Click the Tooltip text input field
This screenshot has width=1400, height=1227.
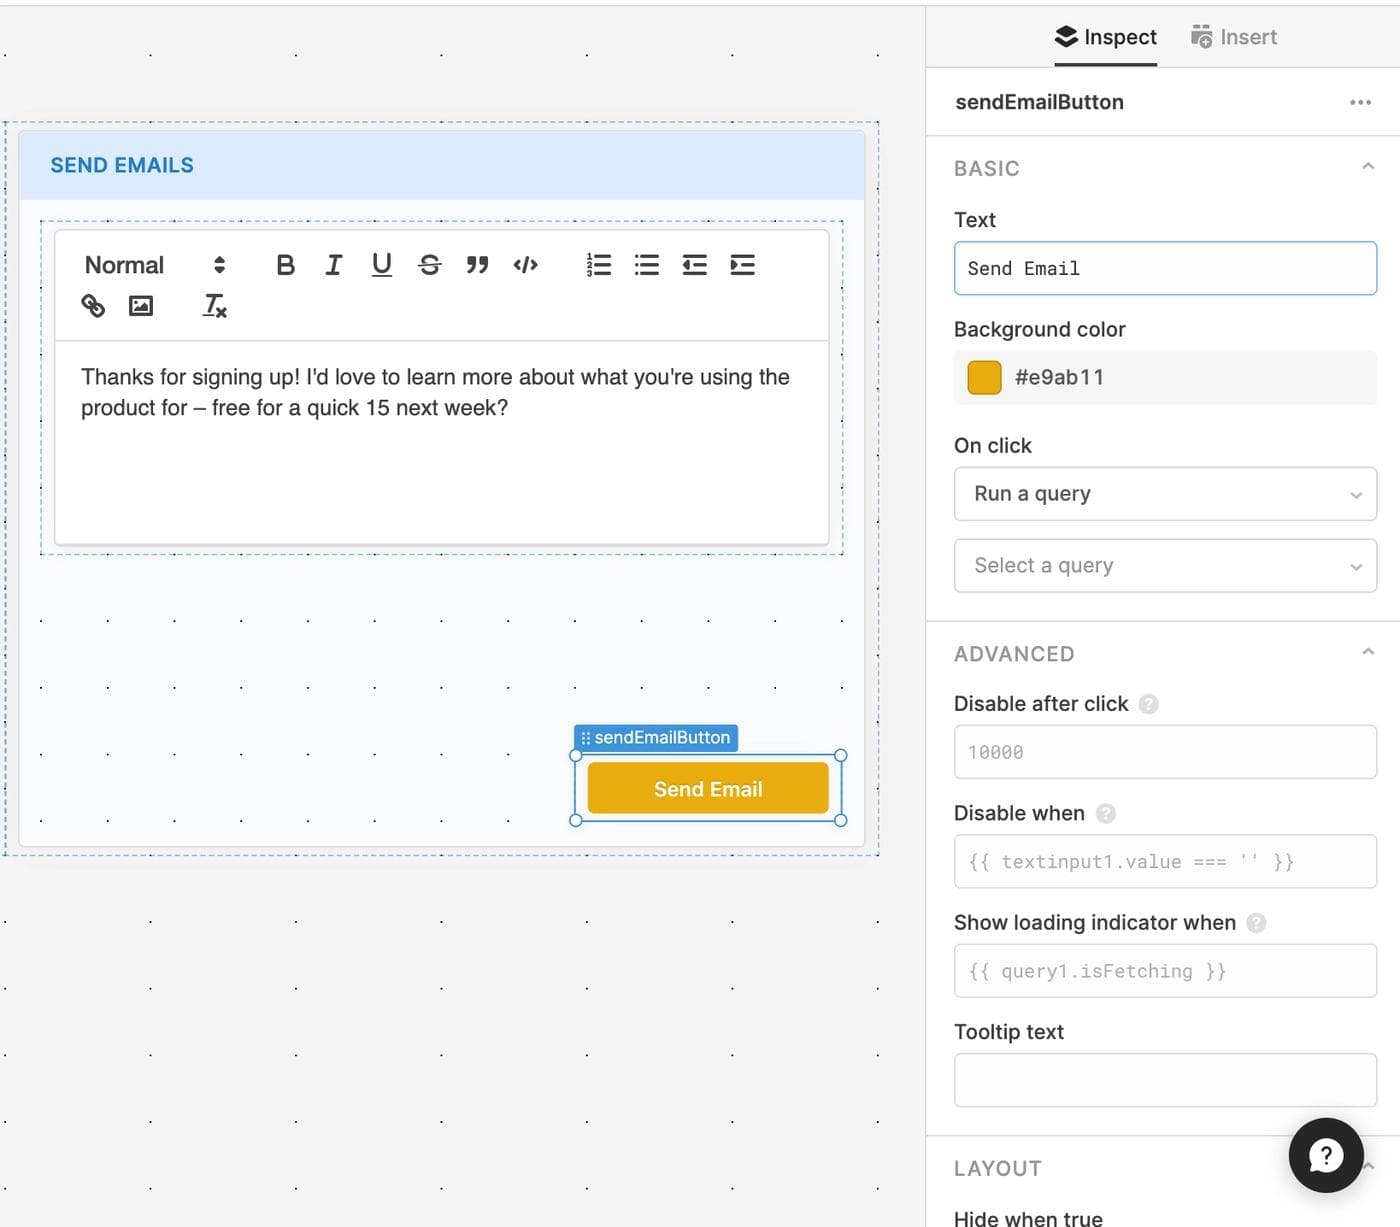[1164, 1080]
